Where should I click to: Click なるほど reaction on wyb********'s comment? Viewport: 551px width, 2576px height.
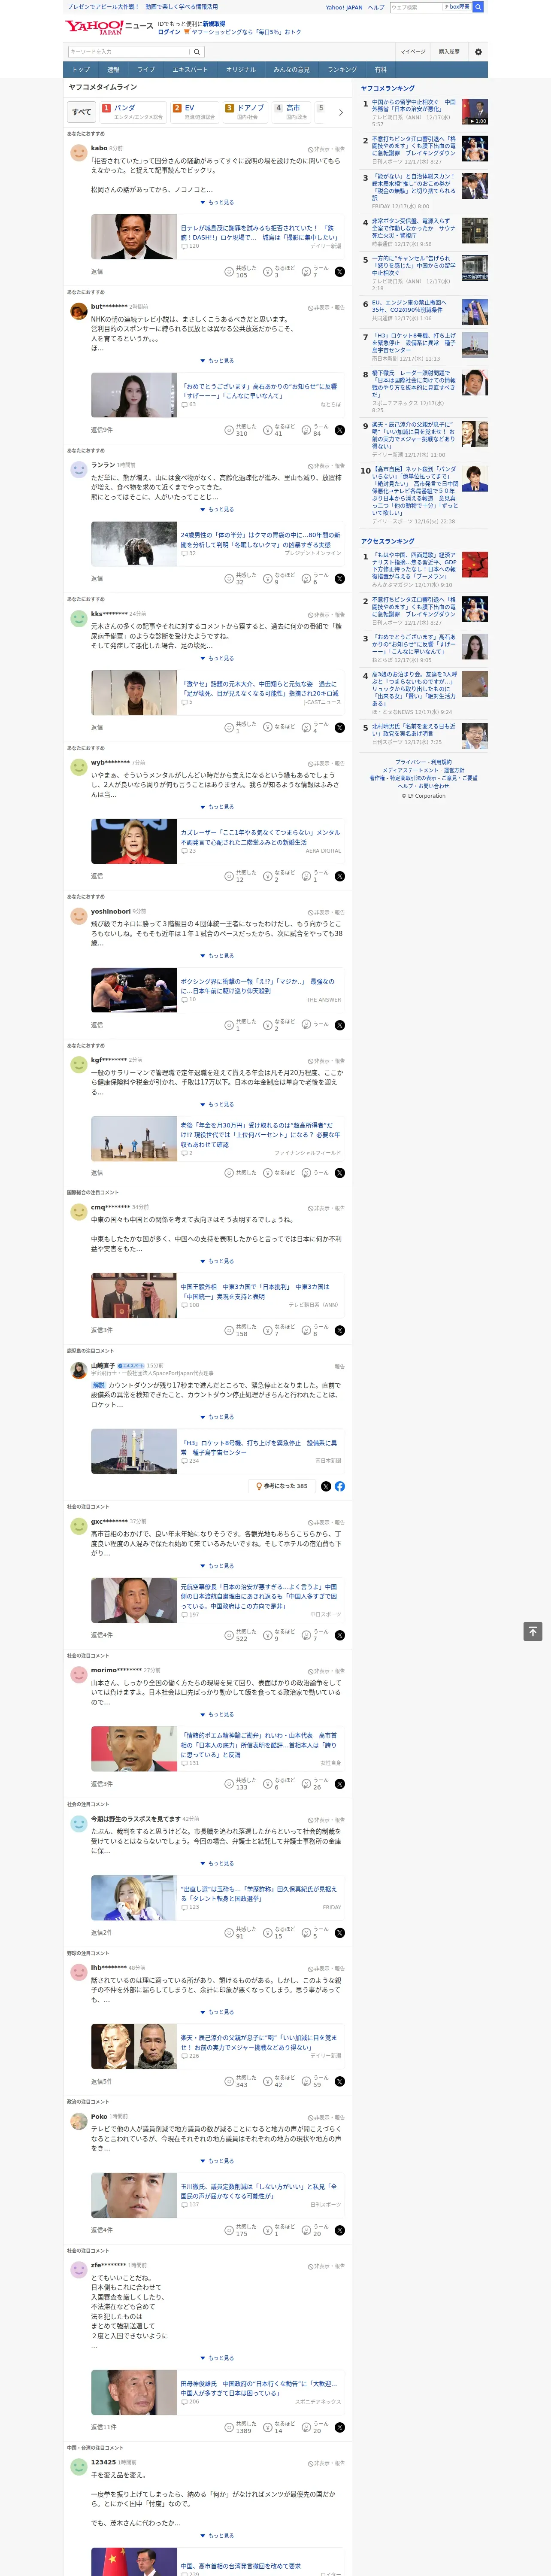click(x=279, y=876)
